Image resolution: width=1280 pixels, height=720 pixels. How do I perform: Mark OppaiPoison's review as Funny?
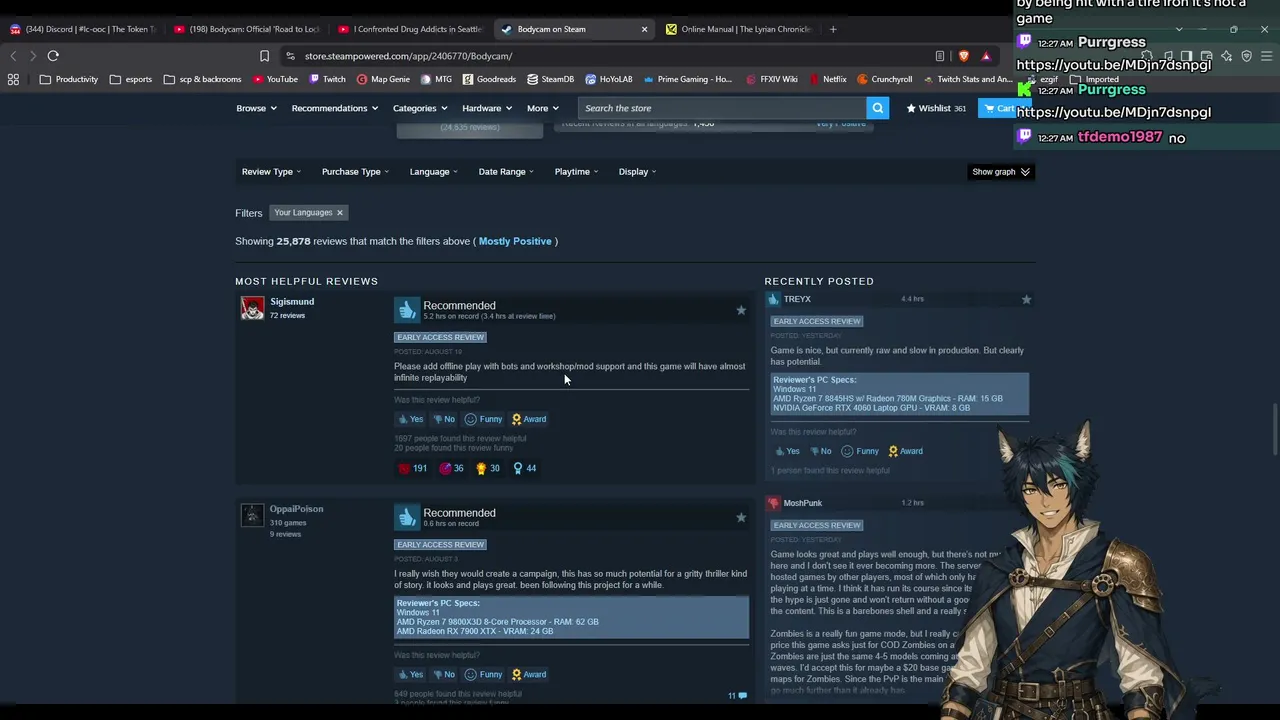483,674
